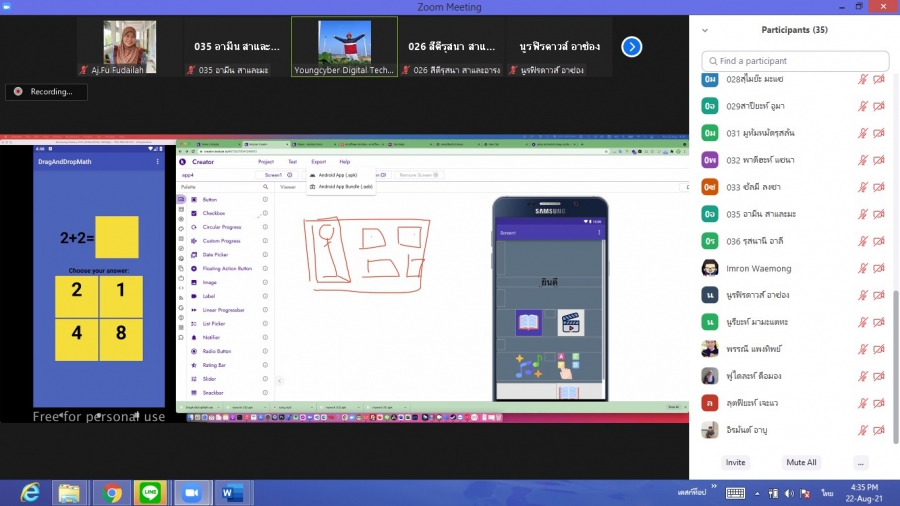Launch LINE app from taskbar

pyautogui.click(x=151, y=492)
